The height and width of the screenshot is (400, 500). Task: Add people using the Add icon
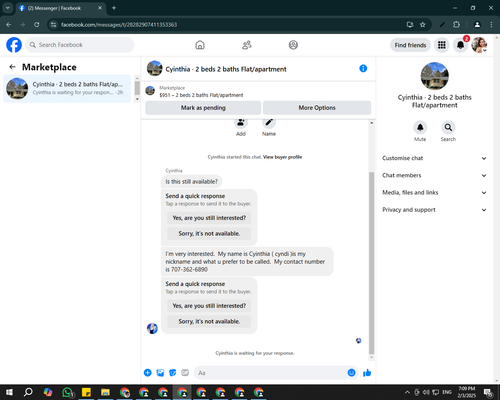(241, 123)
